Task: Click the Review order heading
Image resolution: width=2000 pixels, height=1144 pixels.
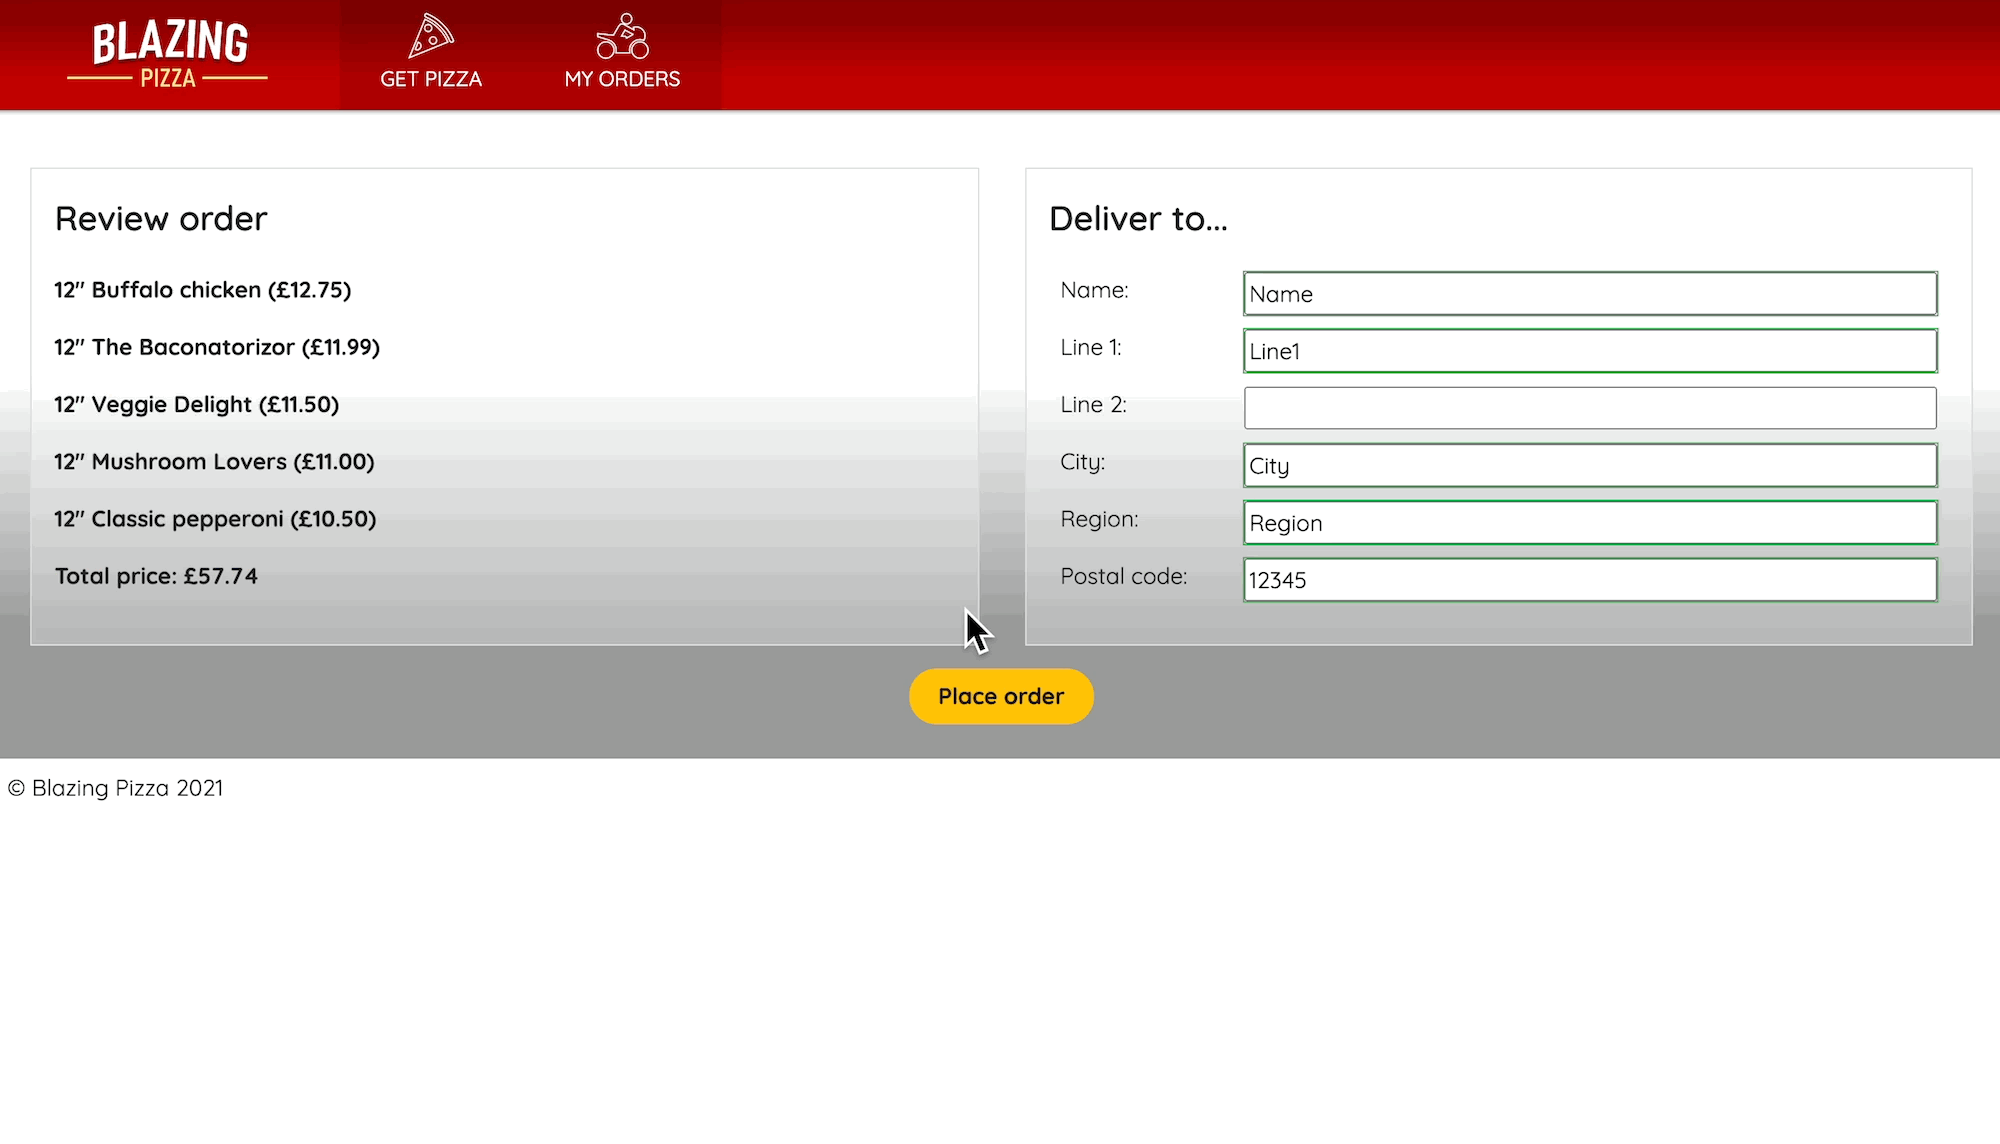Action: point(161,218)
